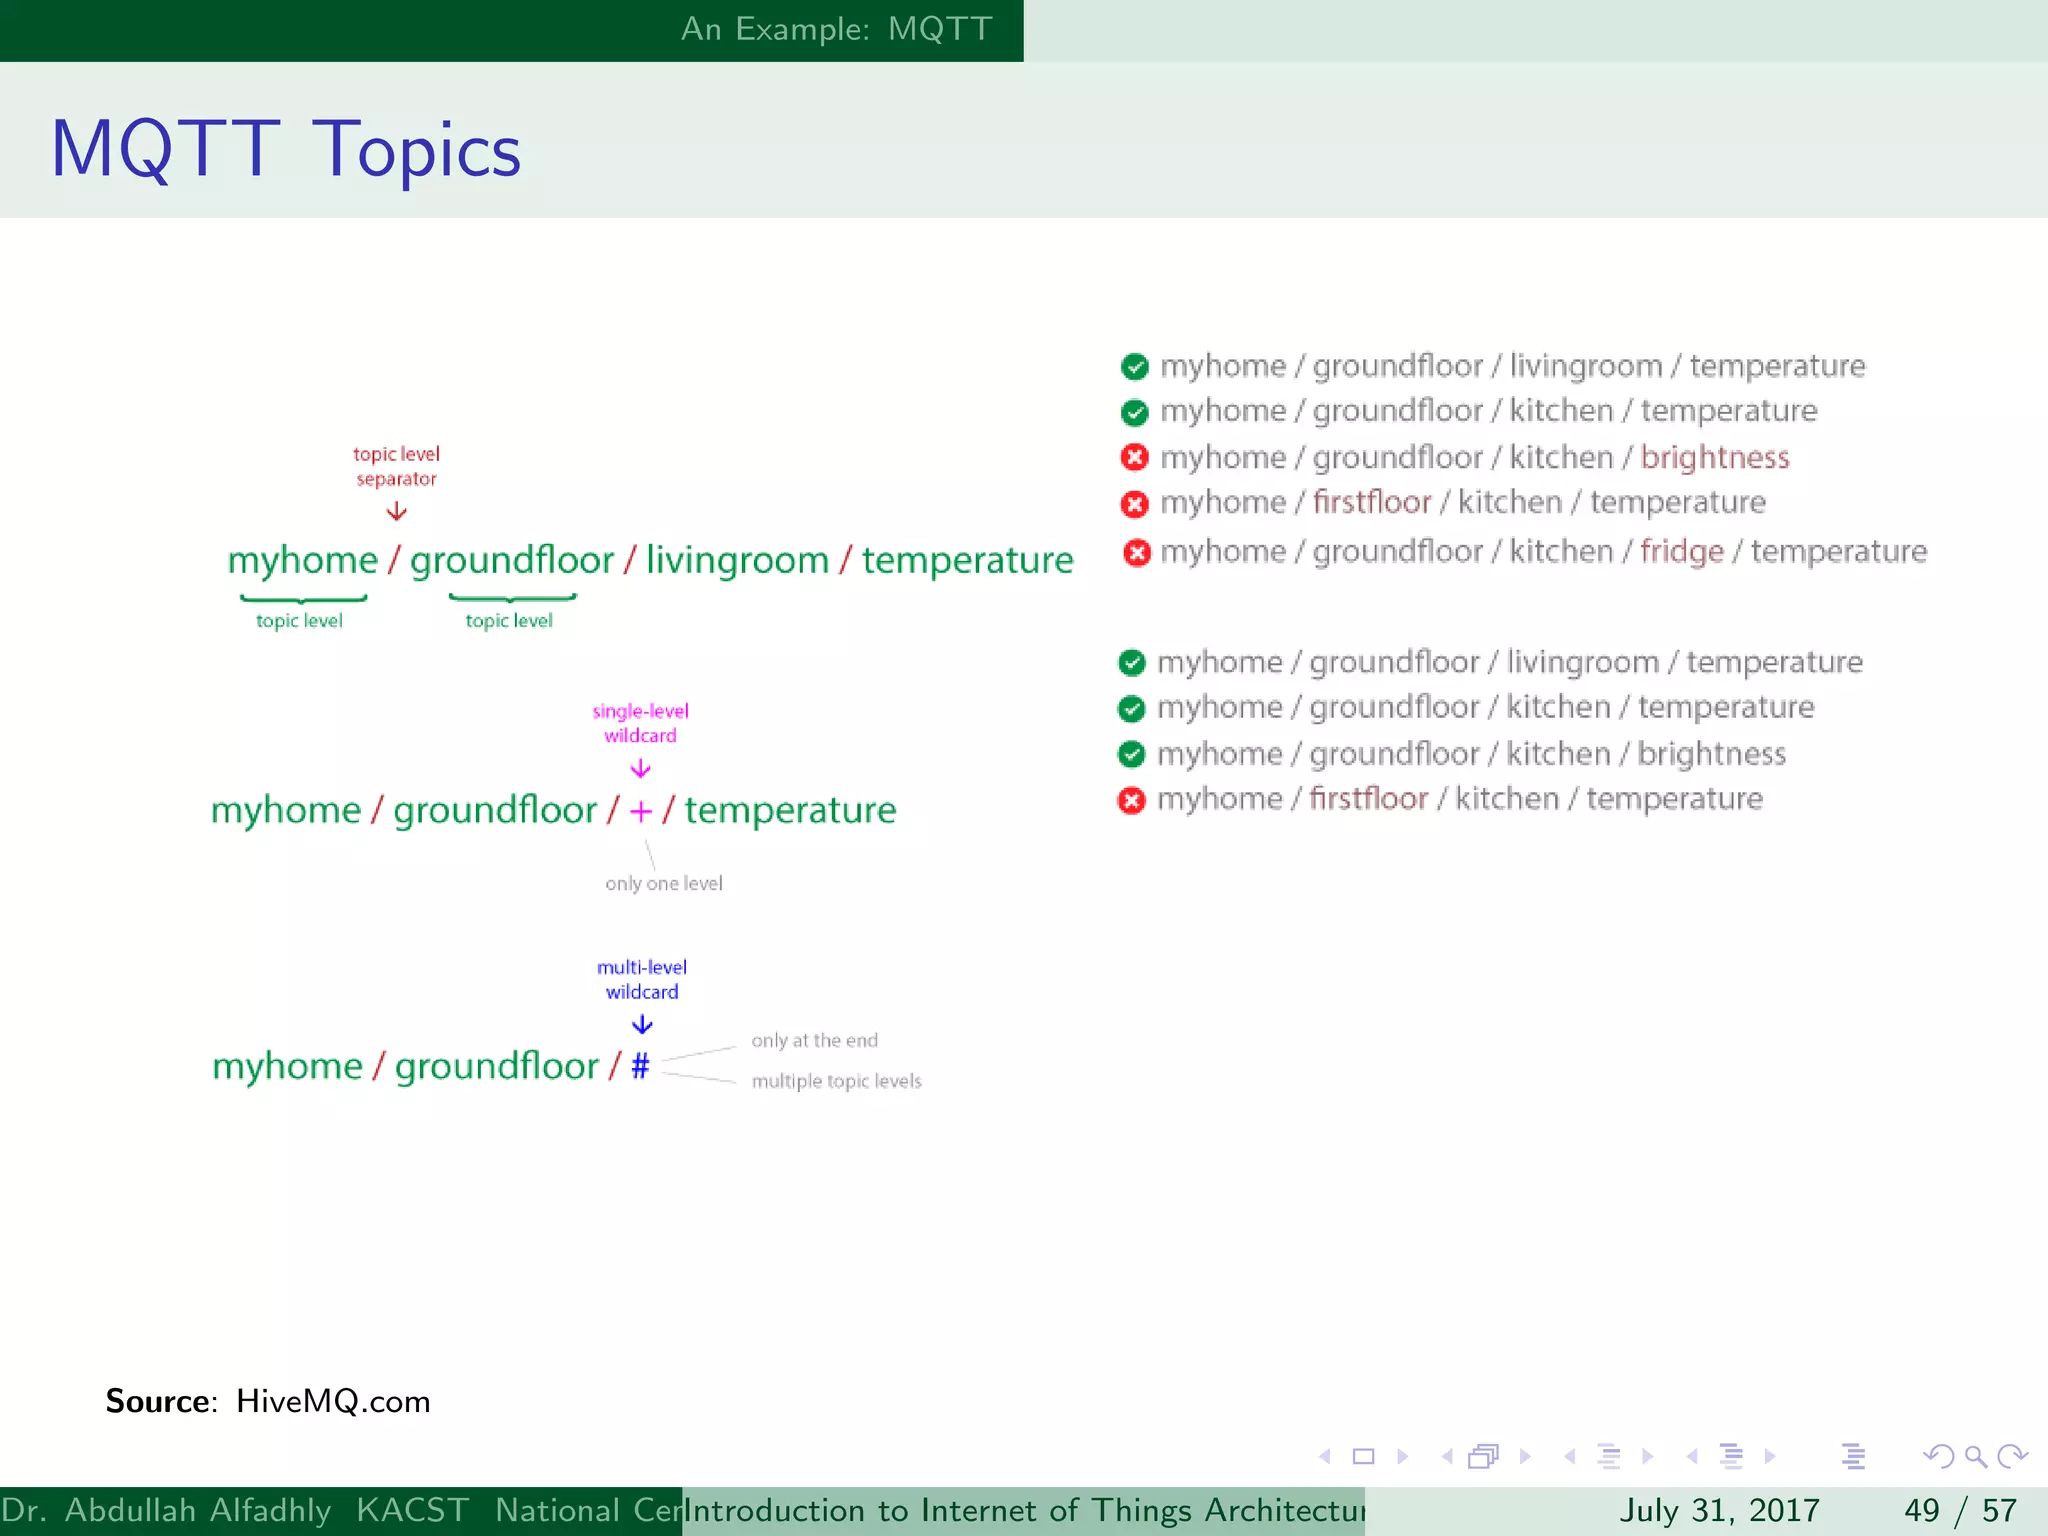Click the 'MQTT Topics' slide title
This screenshot has height=1536, width=2048.
[x=286, y=150]
